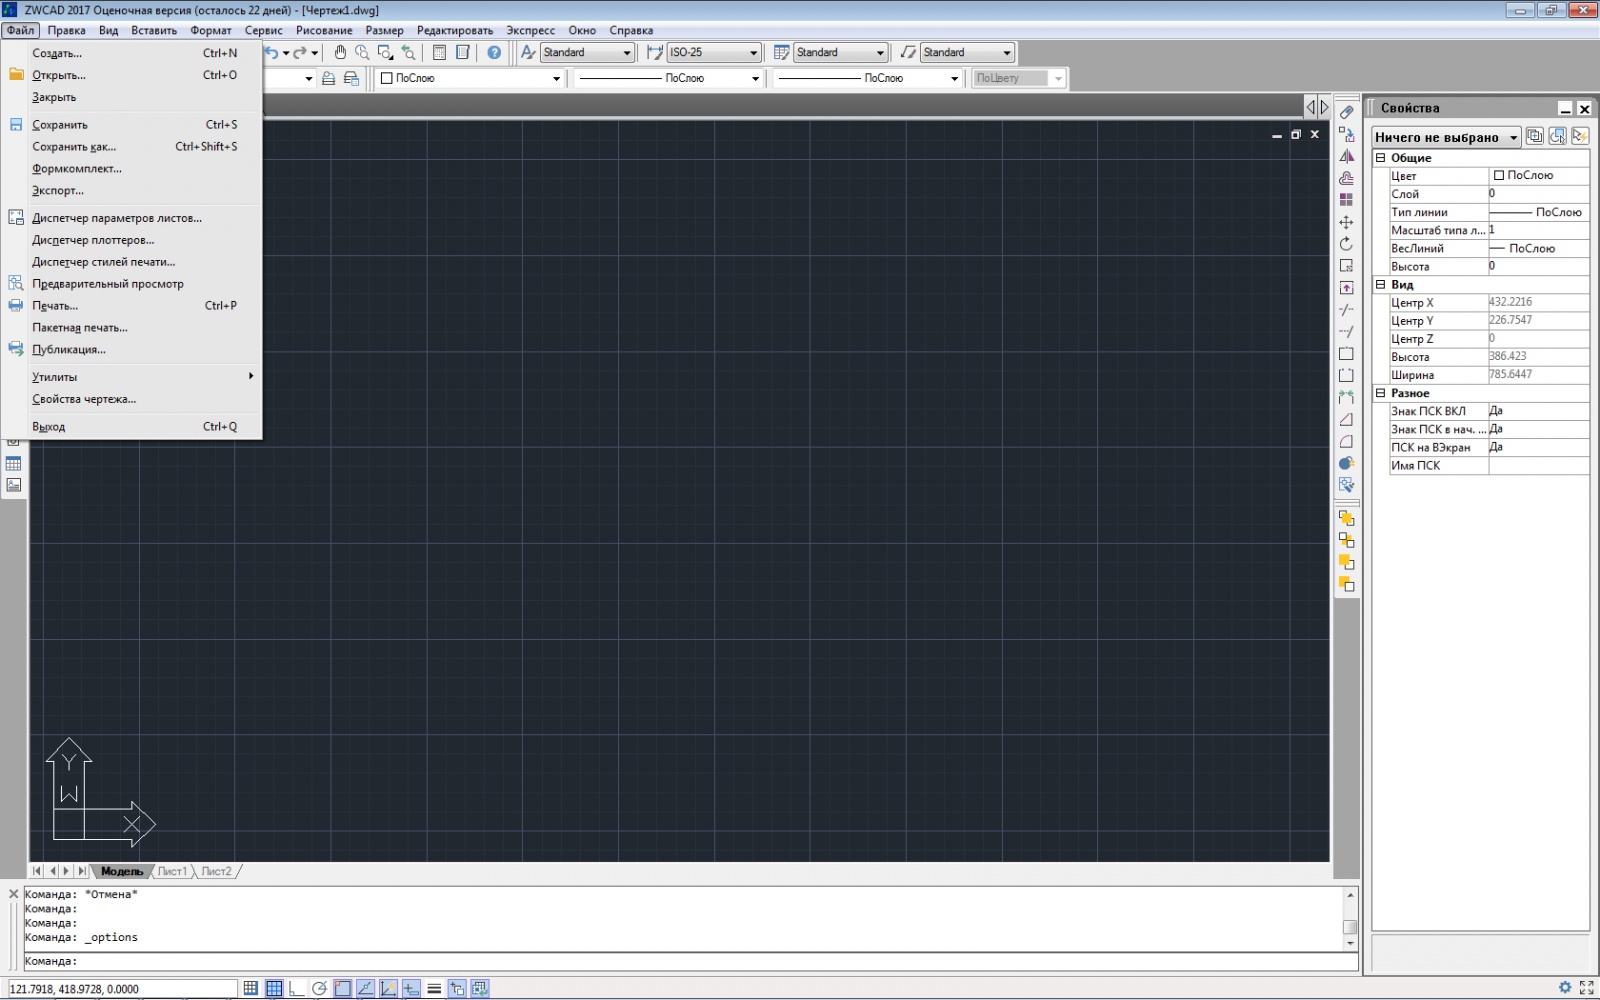Screen dimensions: 1600x1000
Task: Select the Extend tool
Action: coord(1347,332)
